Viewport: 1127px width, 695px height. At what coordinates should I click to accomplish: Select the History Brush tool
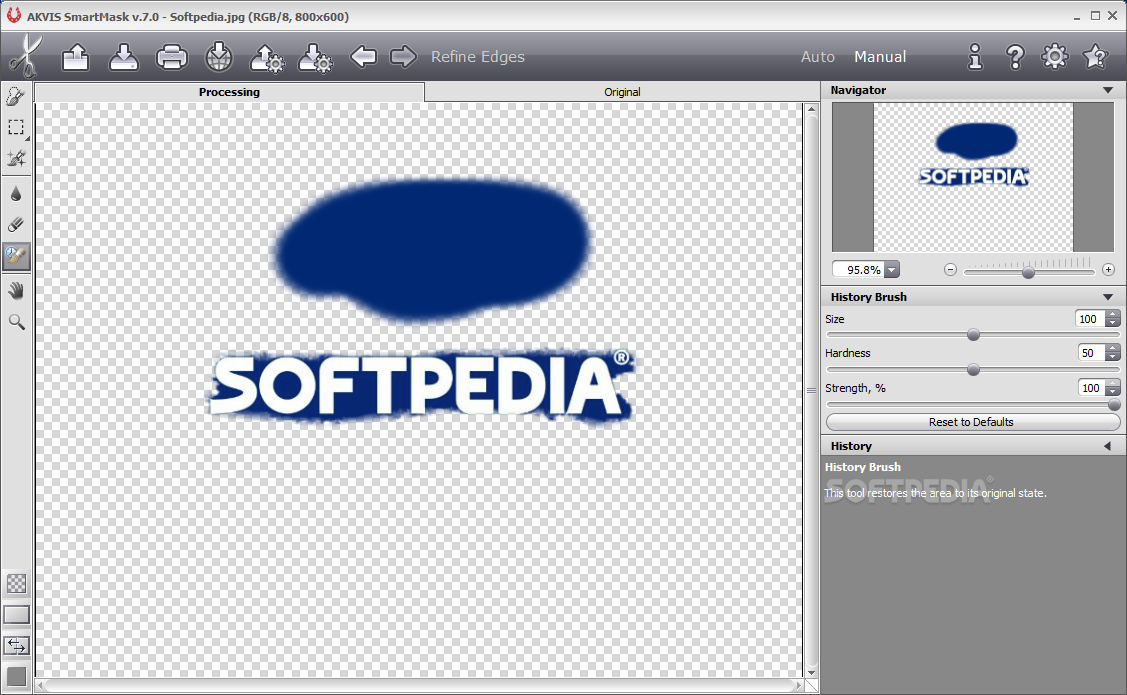(16, 256)
